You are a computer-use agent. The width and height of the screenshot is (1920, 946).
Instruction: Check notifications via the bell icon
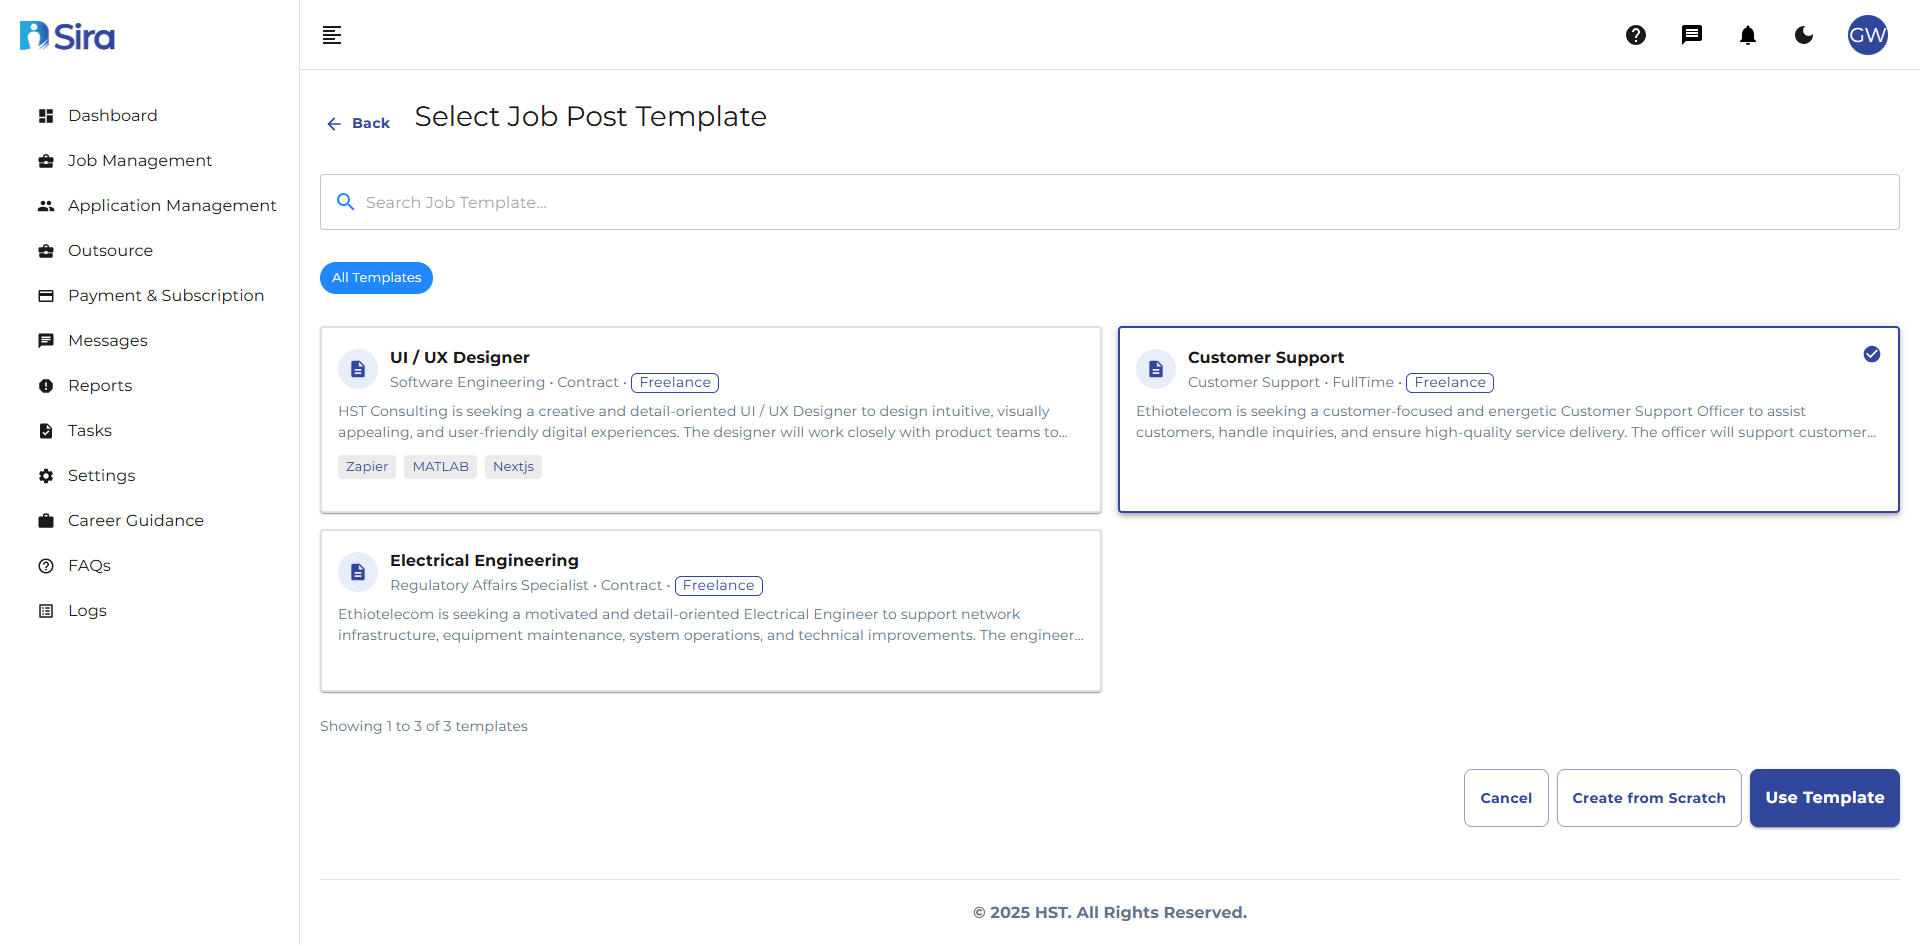(1748, 35)
